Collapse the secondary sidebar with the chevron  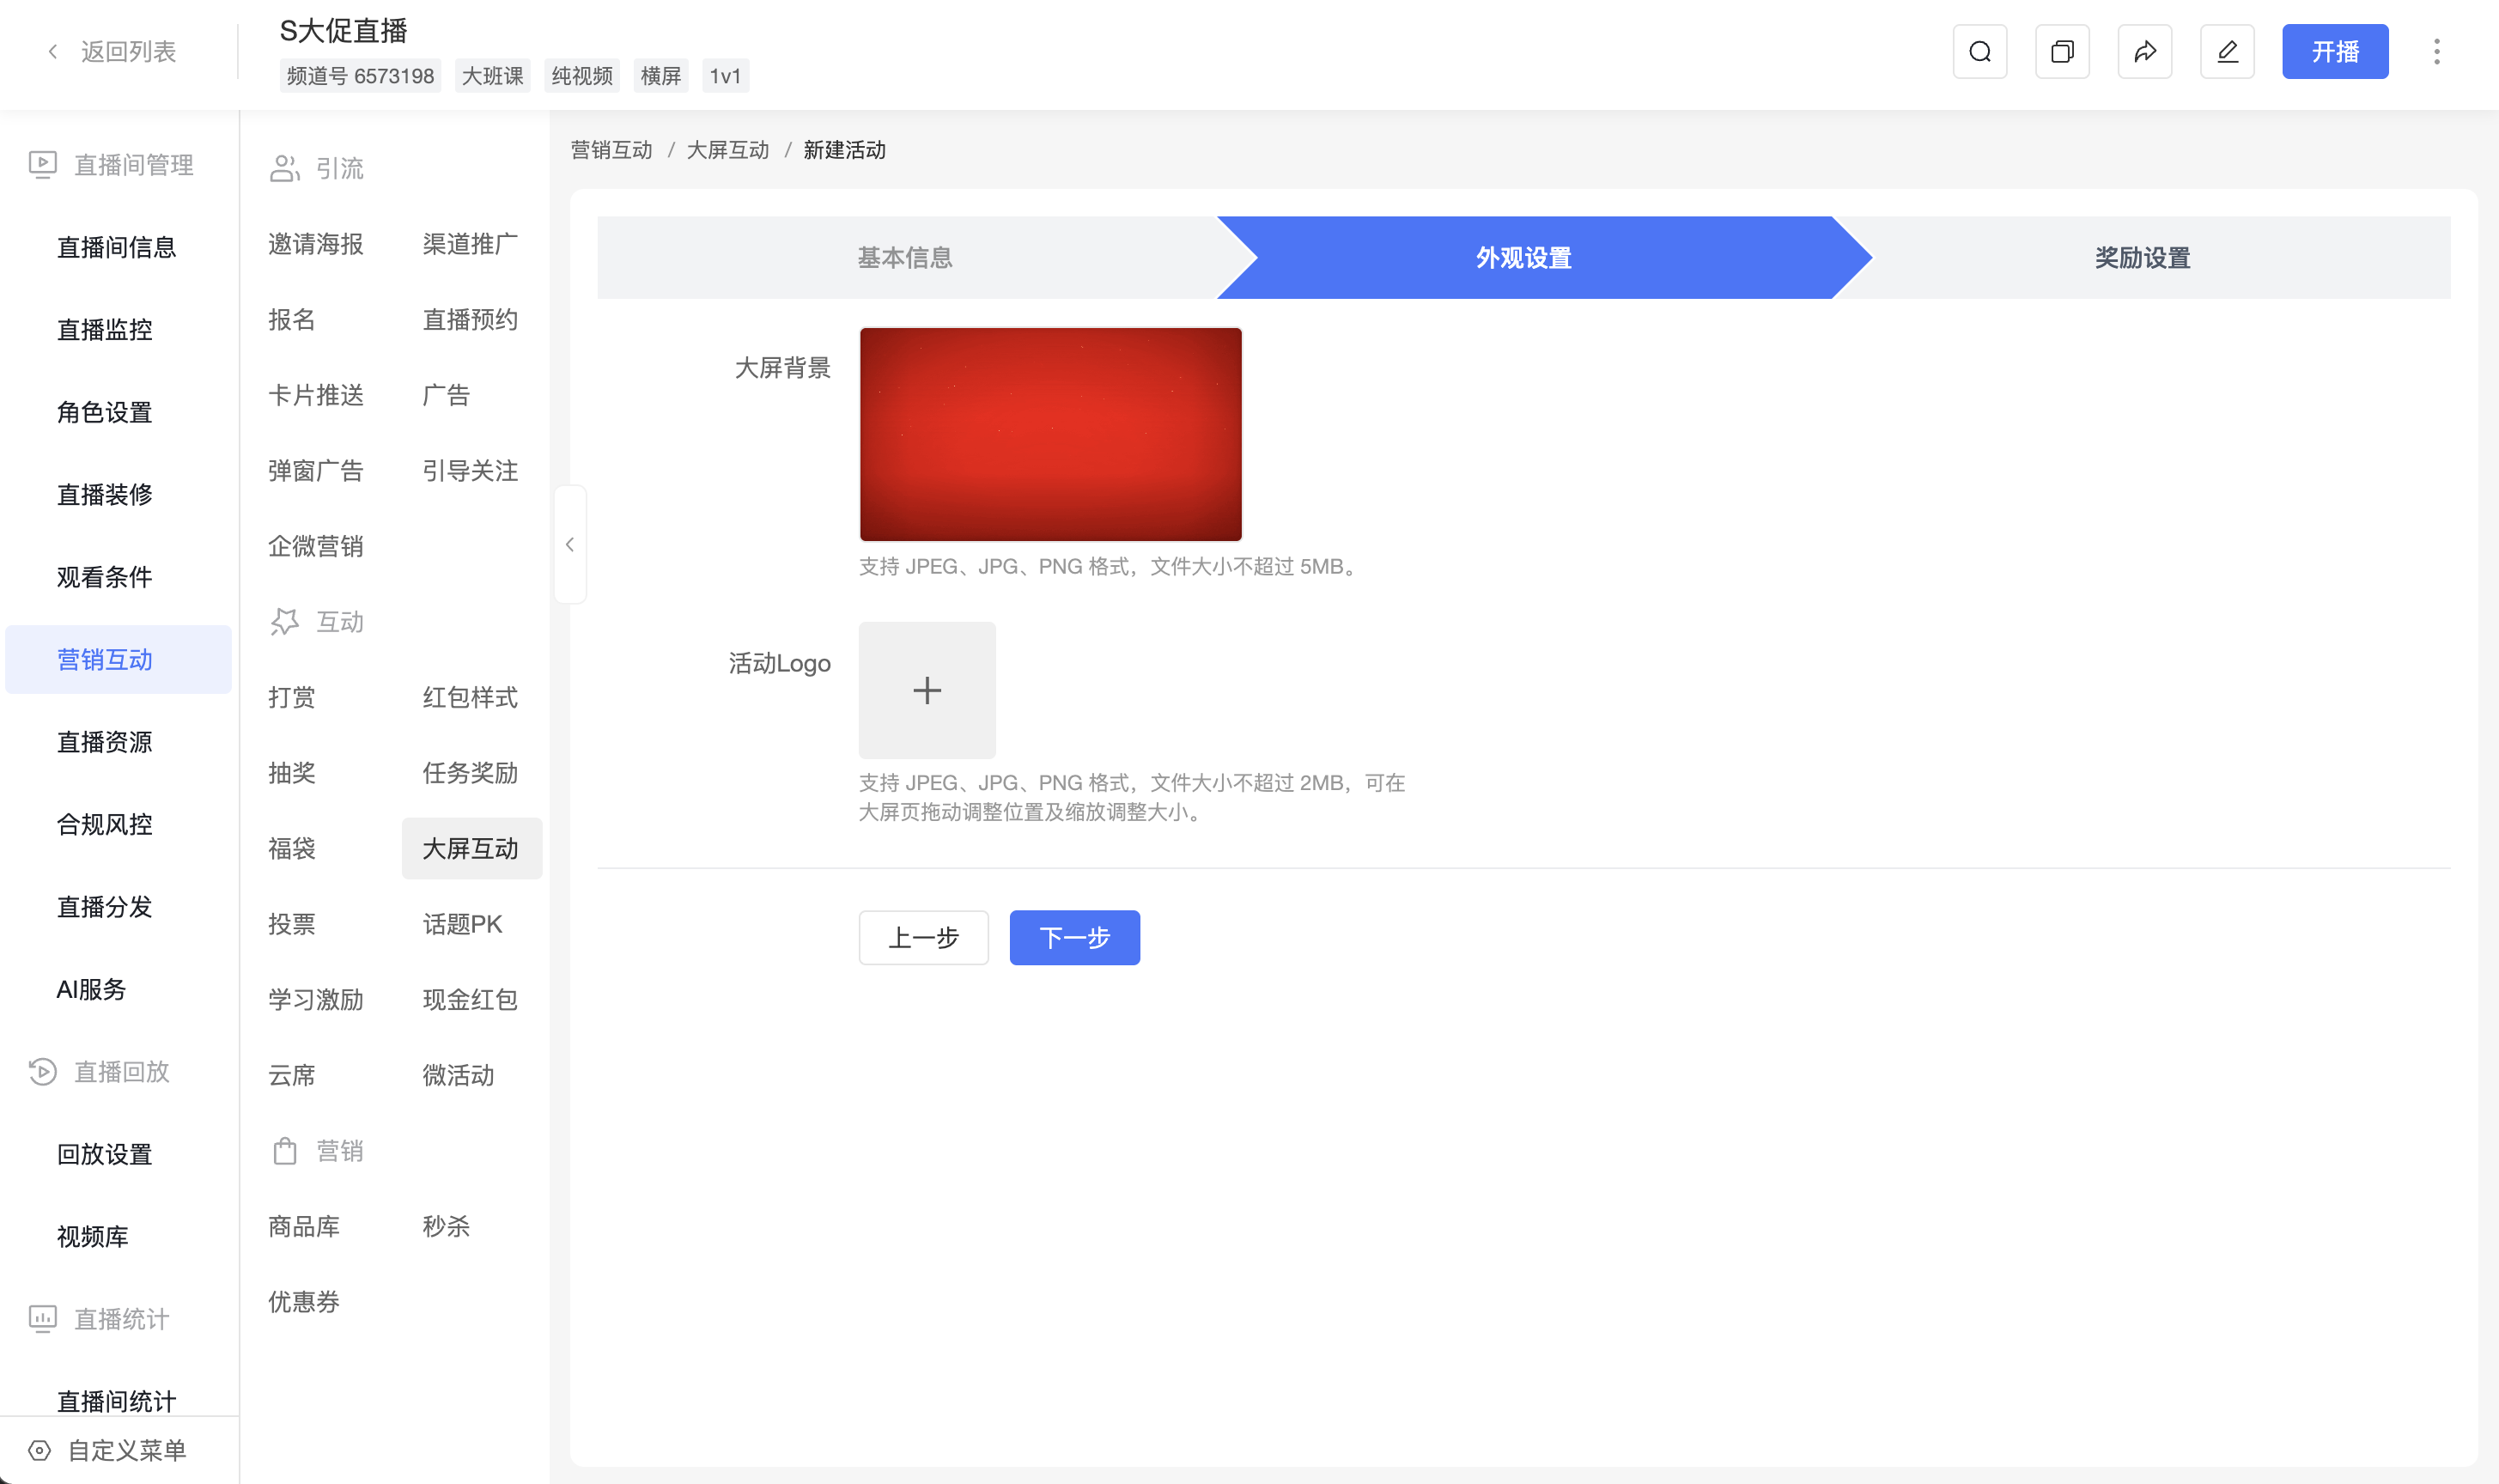(x=570, y=544)
